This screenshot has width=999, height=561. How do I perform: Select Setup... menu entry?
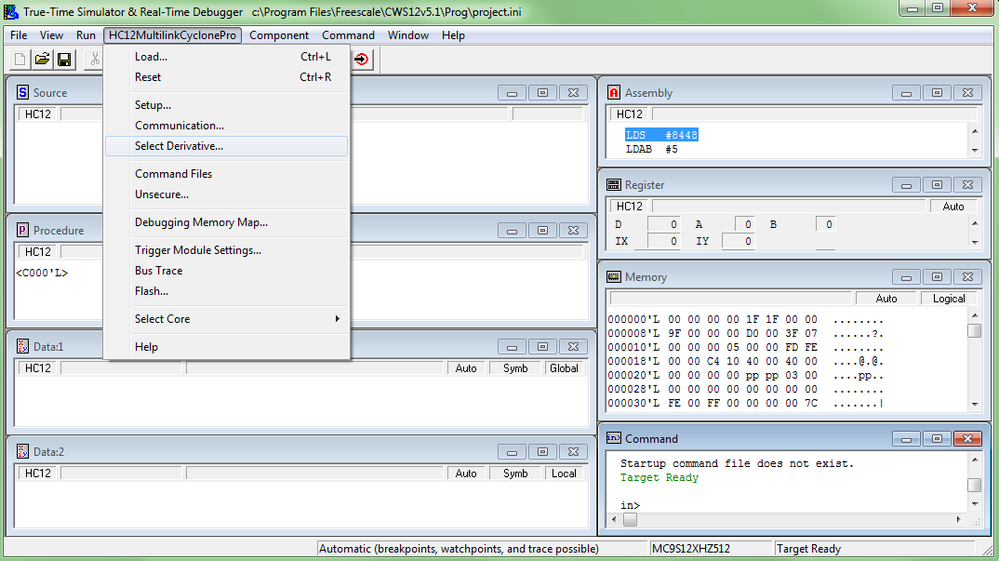[x=226, y=105]
